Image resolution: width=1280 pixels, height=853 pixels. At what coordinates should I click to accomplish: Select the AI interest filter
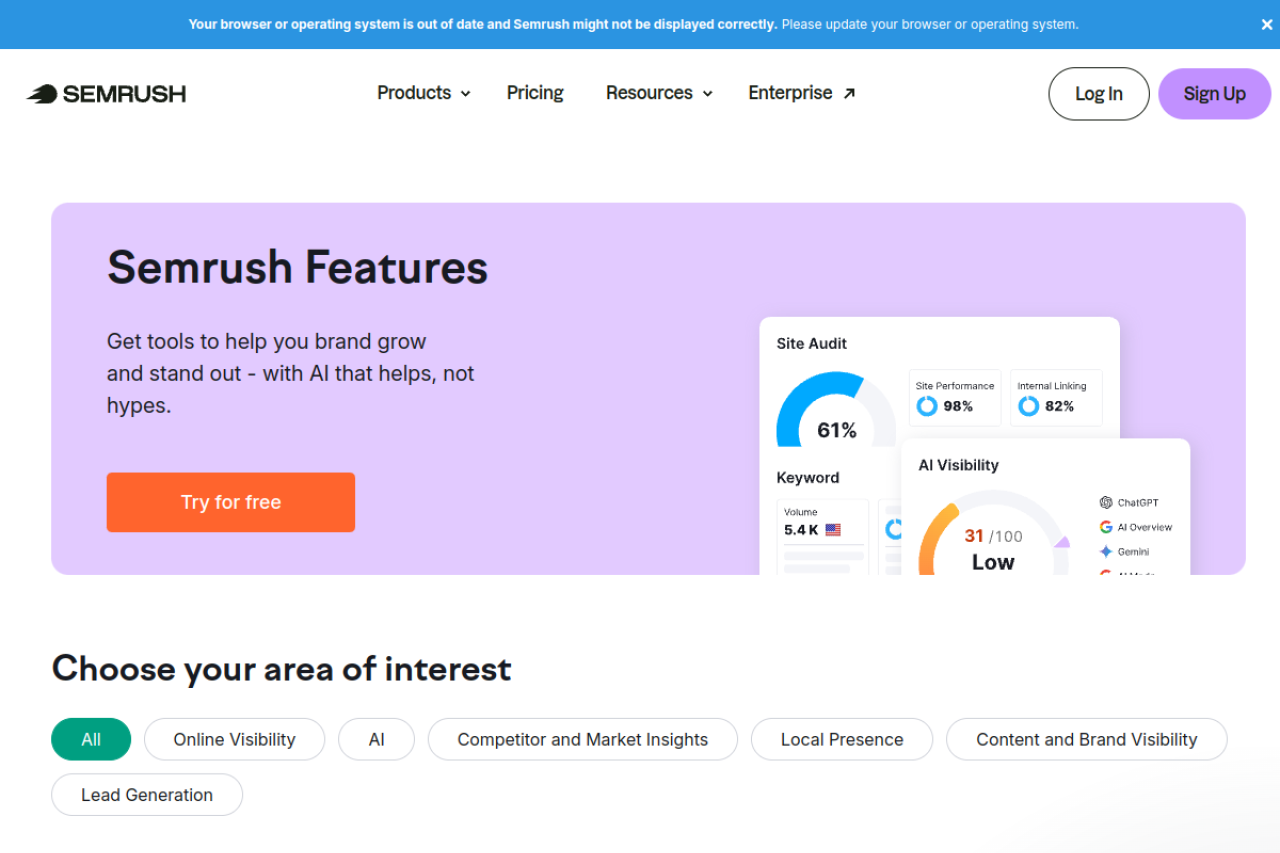pos(376,739)
